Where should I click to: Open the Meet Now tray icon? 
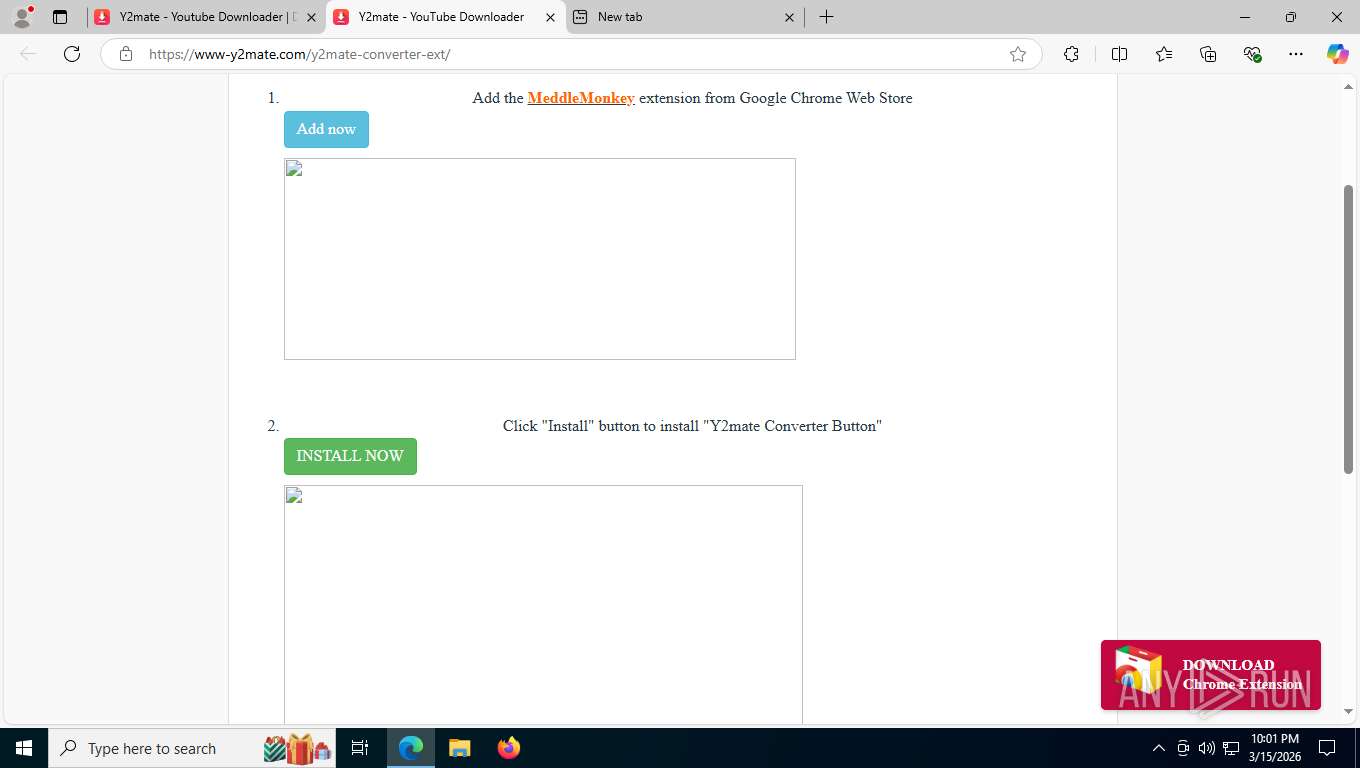point(1183,748)
